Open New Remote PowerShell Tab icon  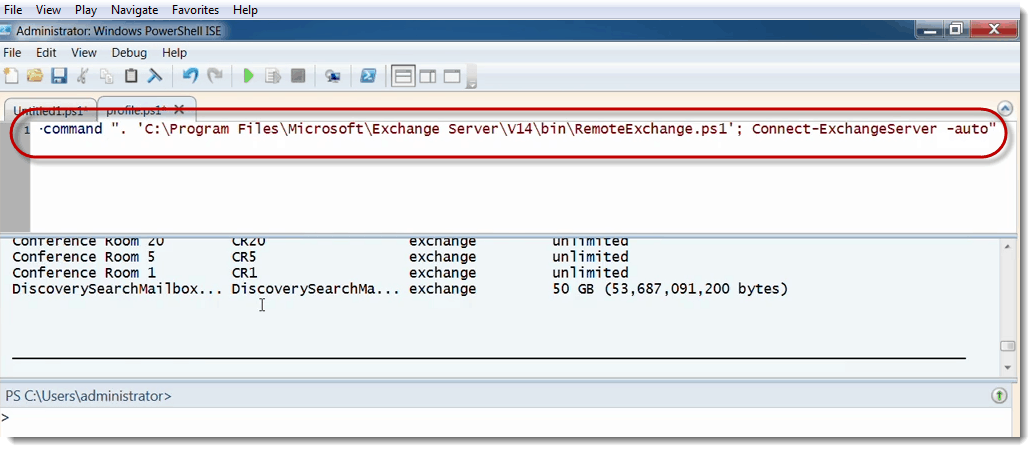[333, 77]
